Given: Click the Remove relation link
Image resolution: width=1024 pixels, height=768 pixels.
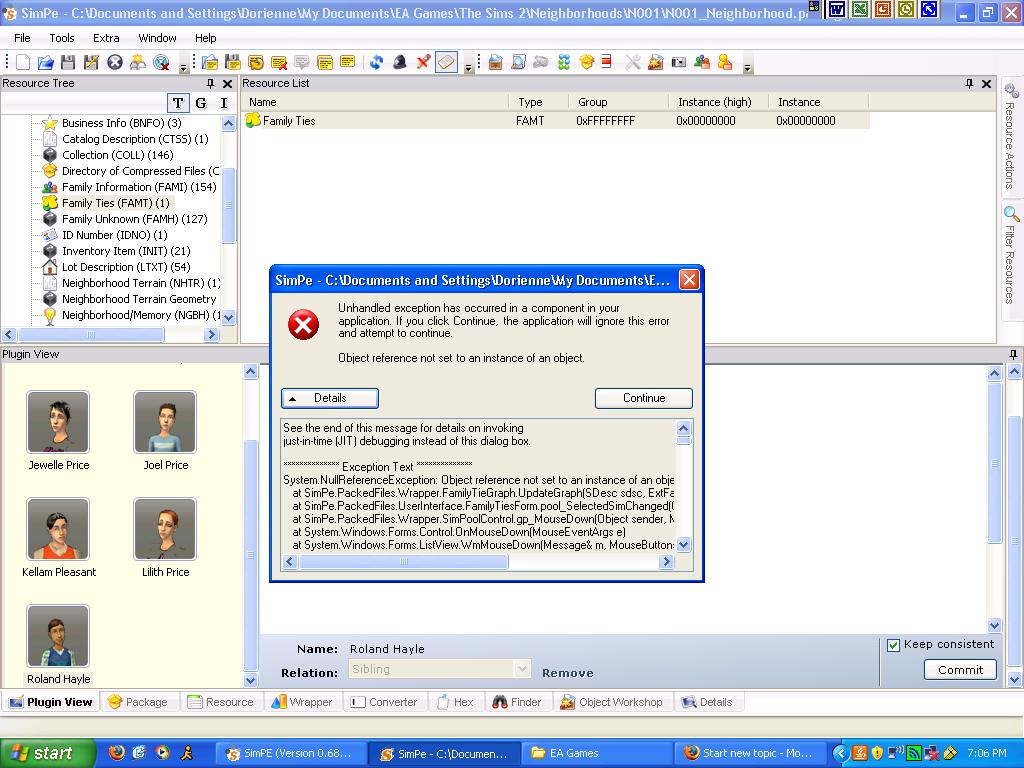Looking at the screenshot, I should coord(568,673).
